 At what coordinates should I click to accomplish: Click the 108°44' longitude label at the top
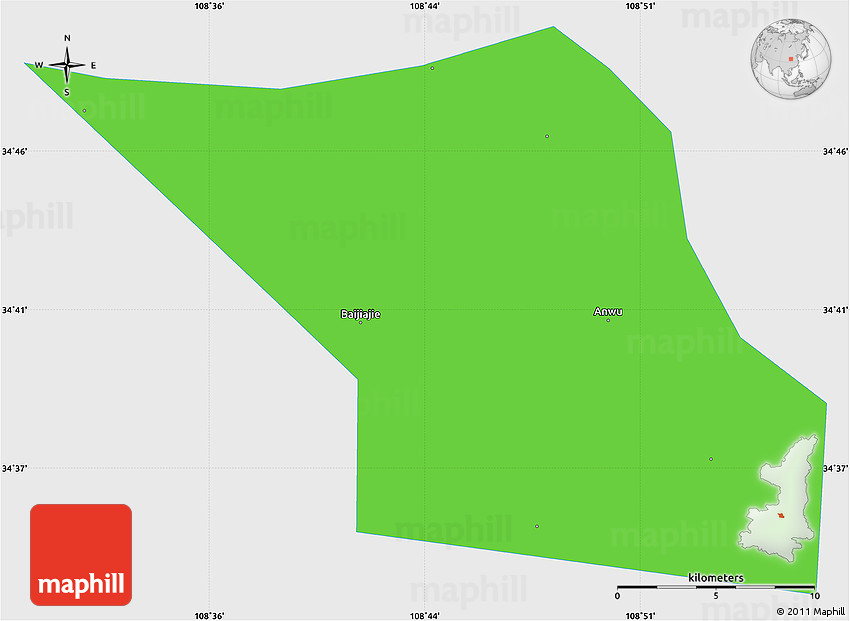(424, 6)
